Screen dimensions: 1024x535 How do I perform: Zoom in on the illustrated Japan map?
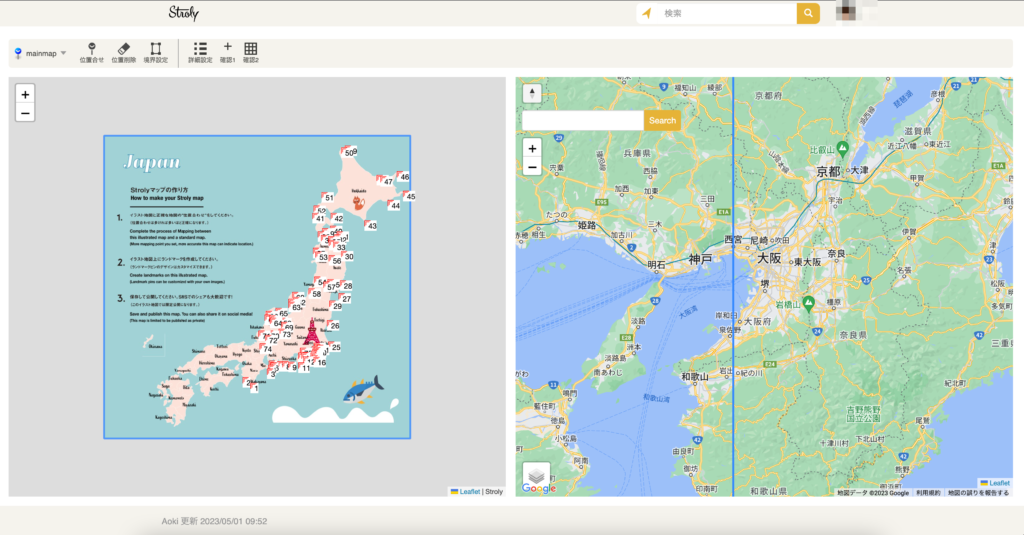[x=25, y=95]
